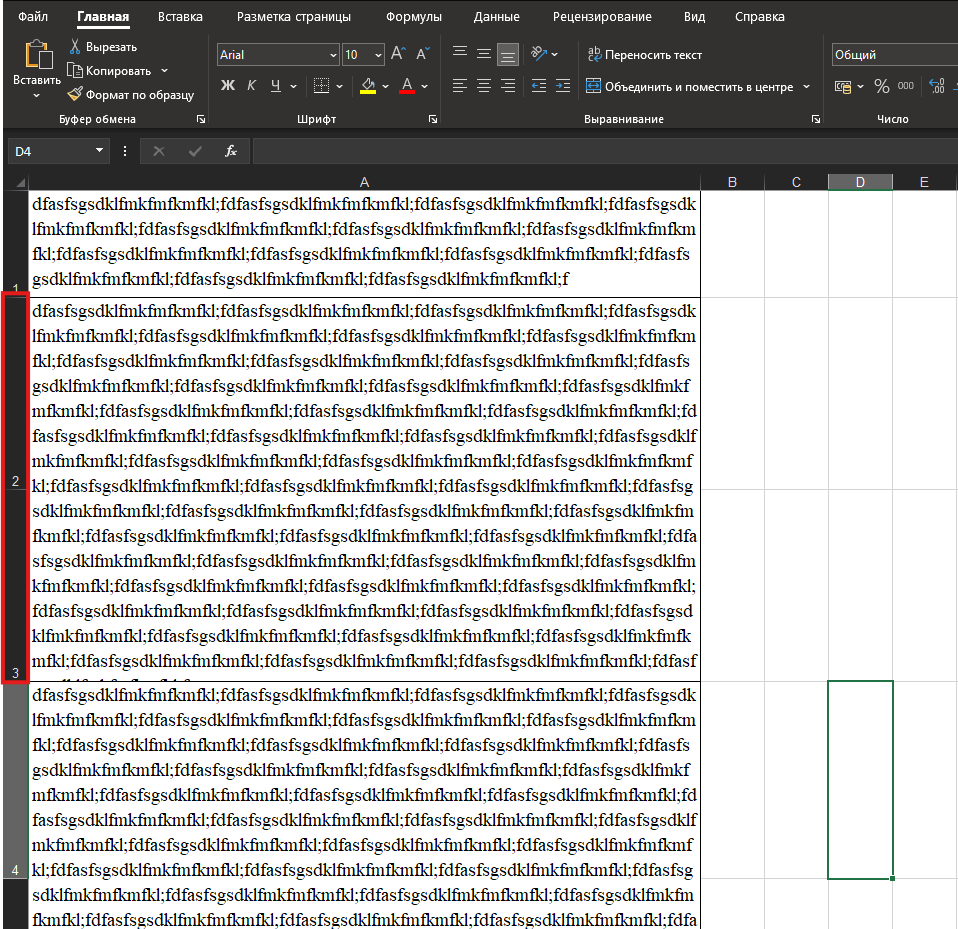Select column D header
The image size is (958, 929).
(x=860, y=182)
